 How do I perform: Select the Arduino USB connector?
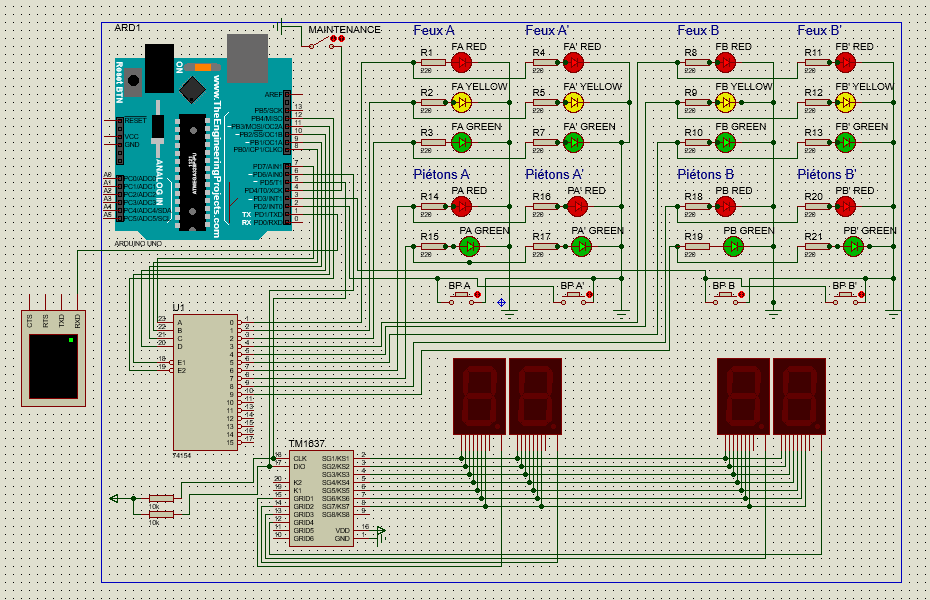[x=247, y=58]
